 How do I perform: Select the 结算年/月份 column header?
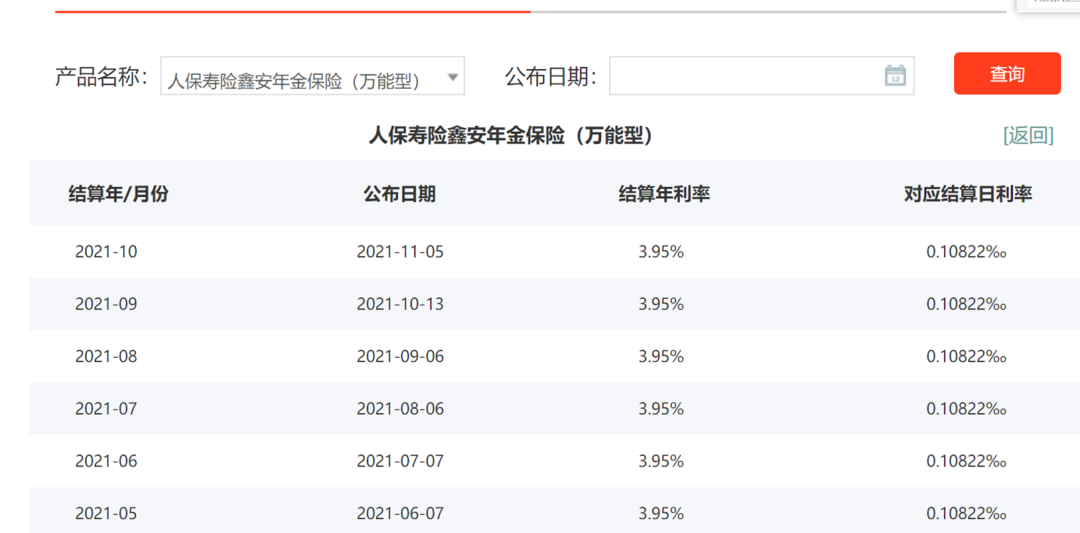pos(118,194)
